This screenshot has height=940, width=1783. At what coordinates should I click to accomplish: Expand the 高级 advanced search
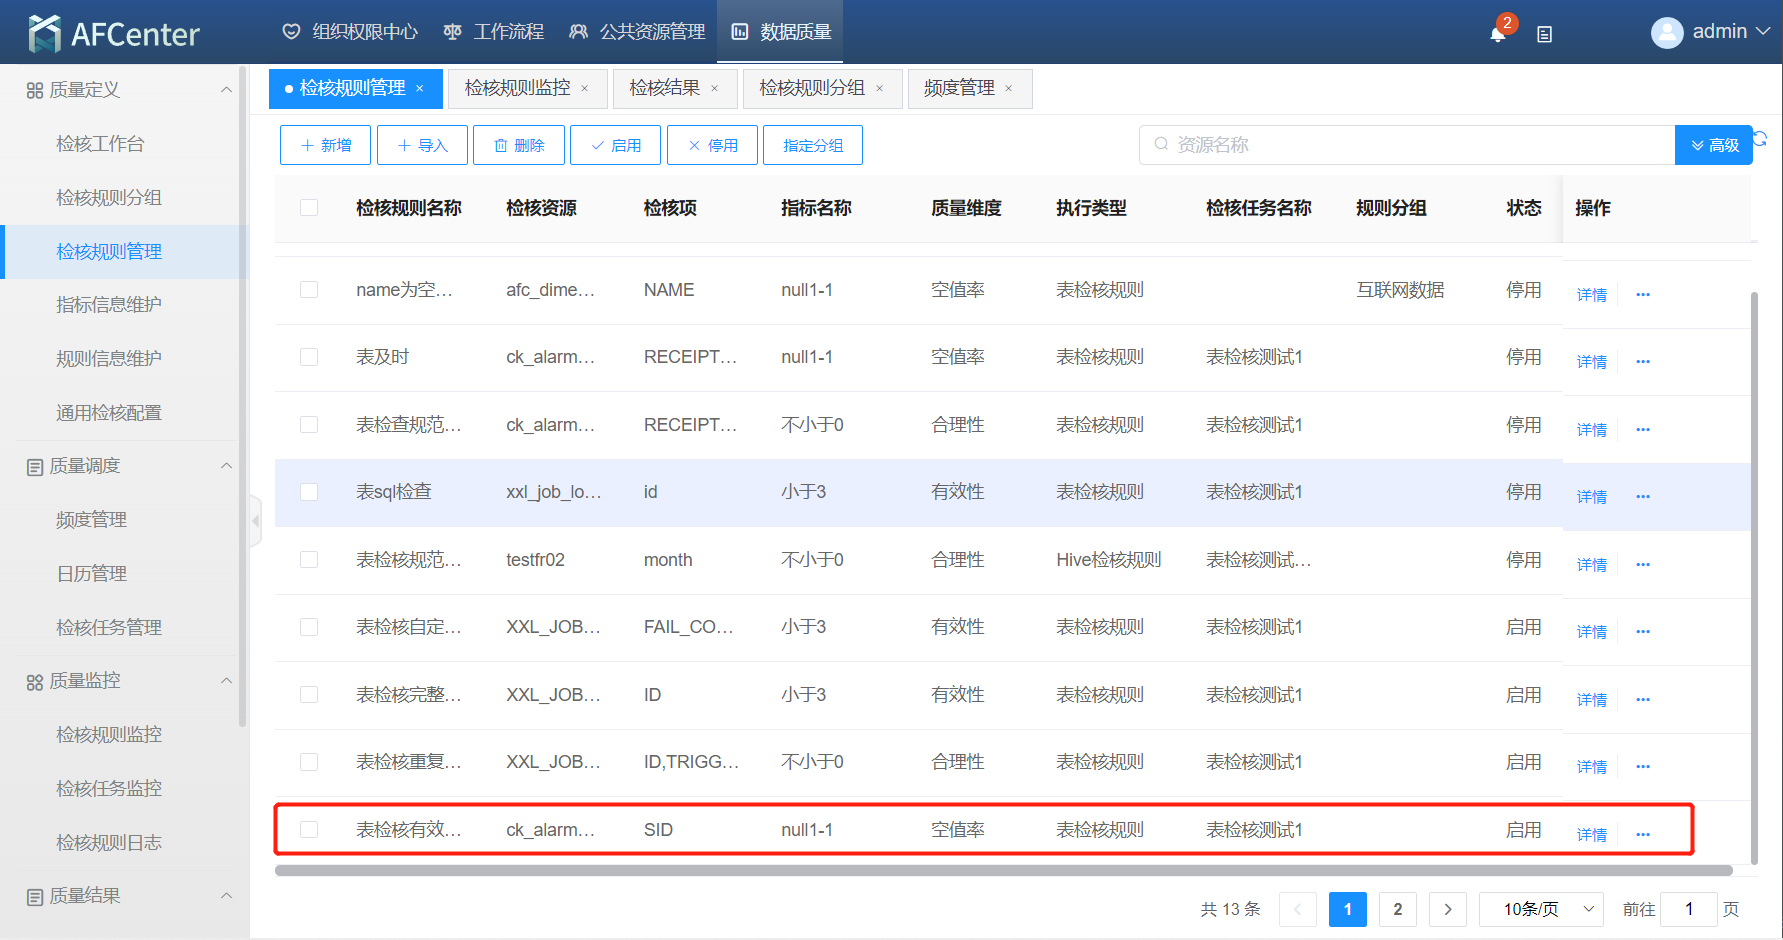pos(1713,145)
